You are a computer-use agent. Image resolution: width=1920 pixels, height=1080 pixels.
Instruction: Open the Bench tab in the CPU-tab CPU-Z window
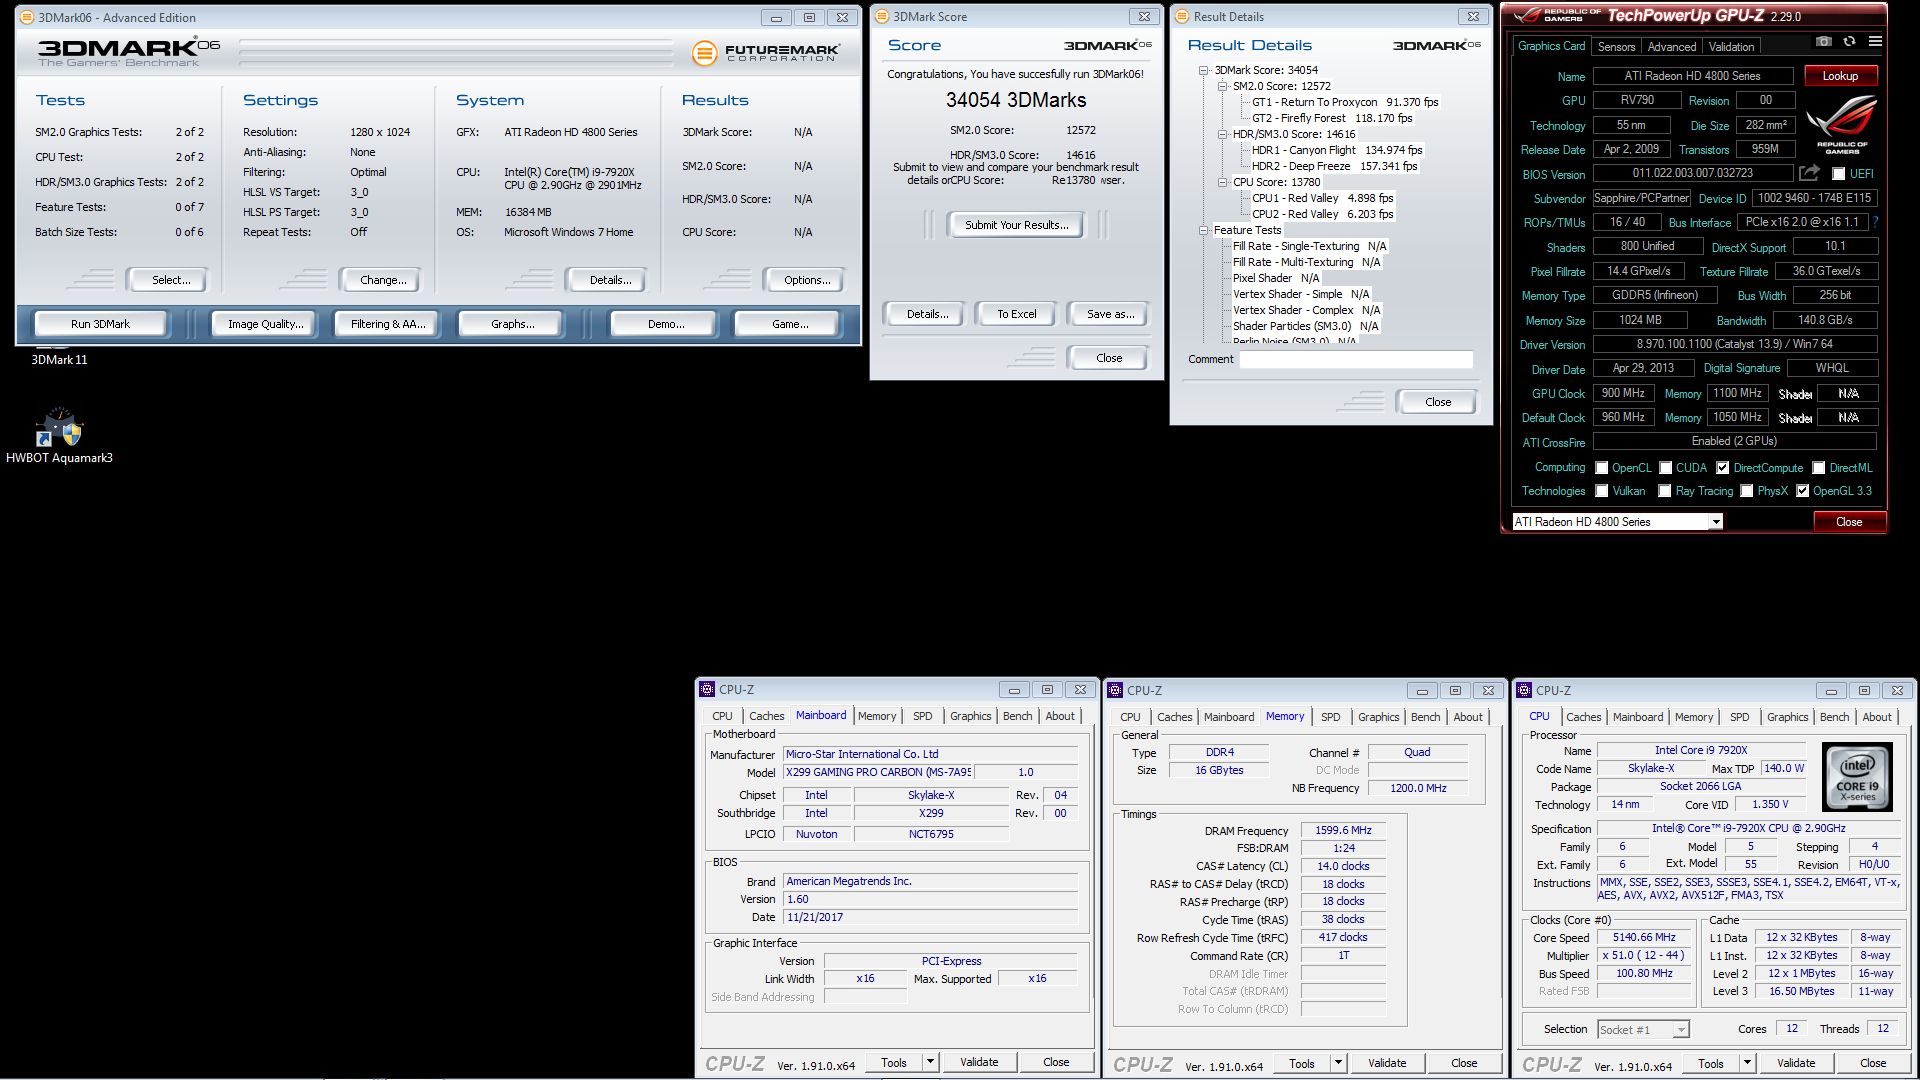[1834, 717]
